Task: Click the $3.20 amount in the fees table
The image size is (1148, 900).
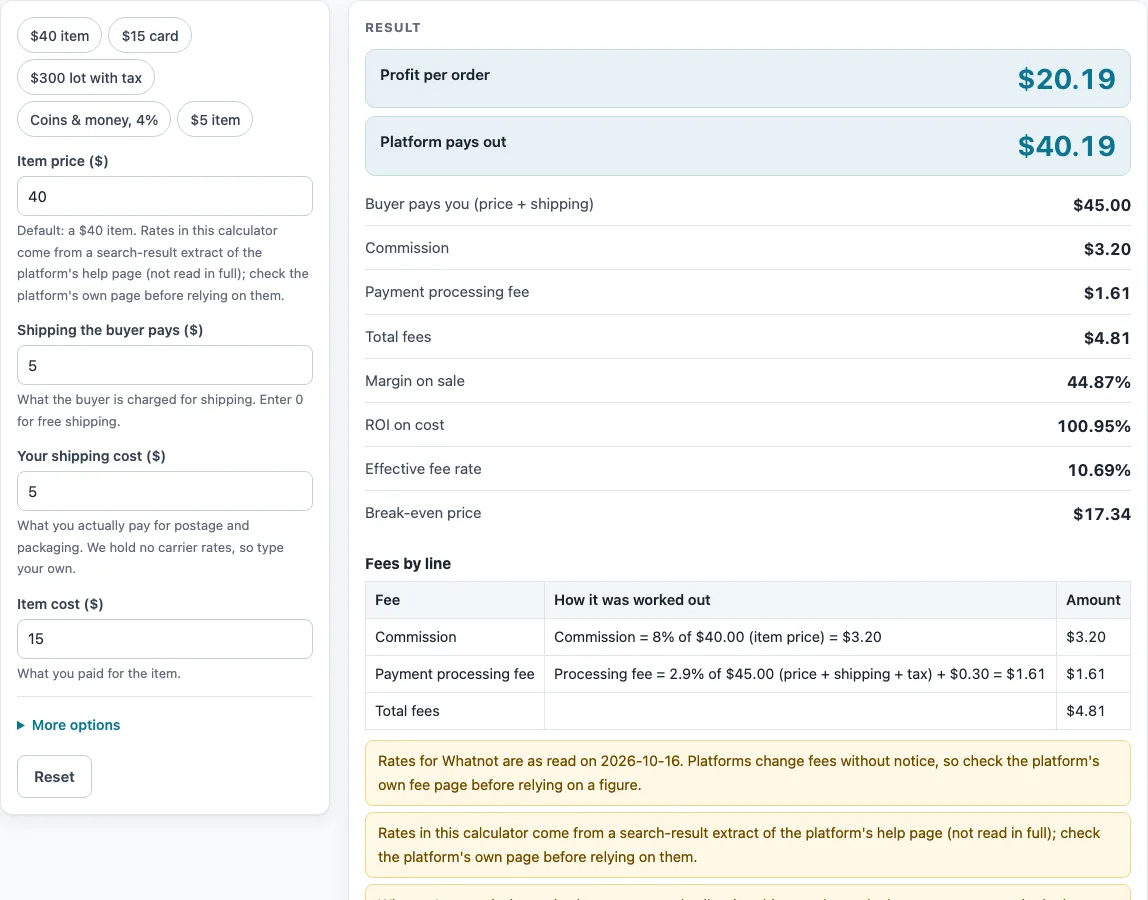Action: point(1093,637)
